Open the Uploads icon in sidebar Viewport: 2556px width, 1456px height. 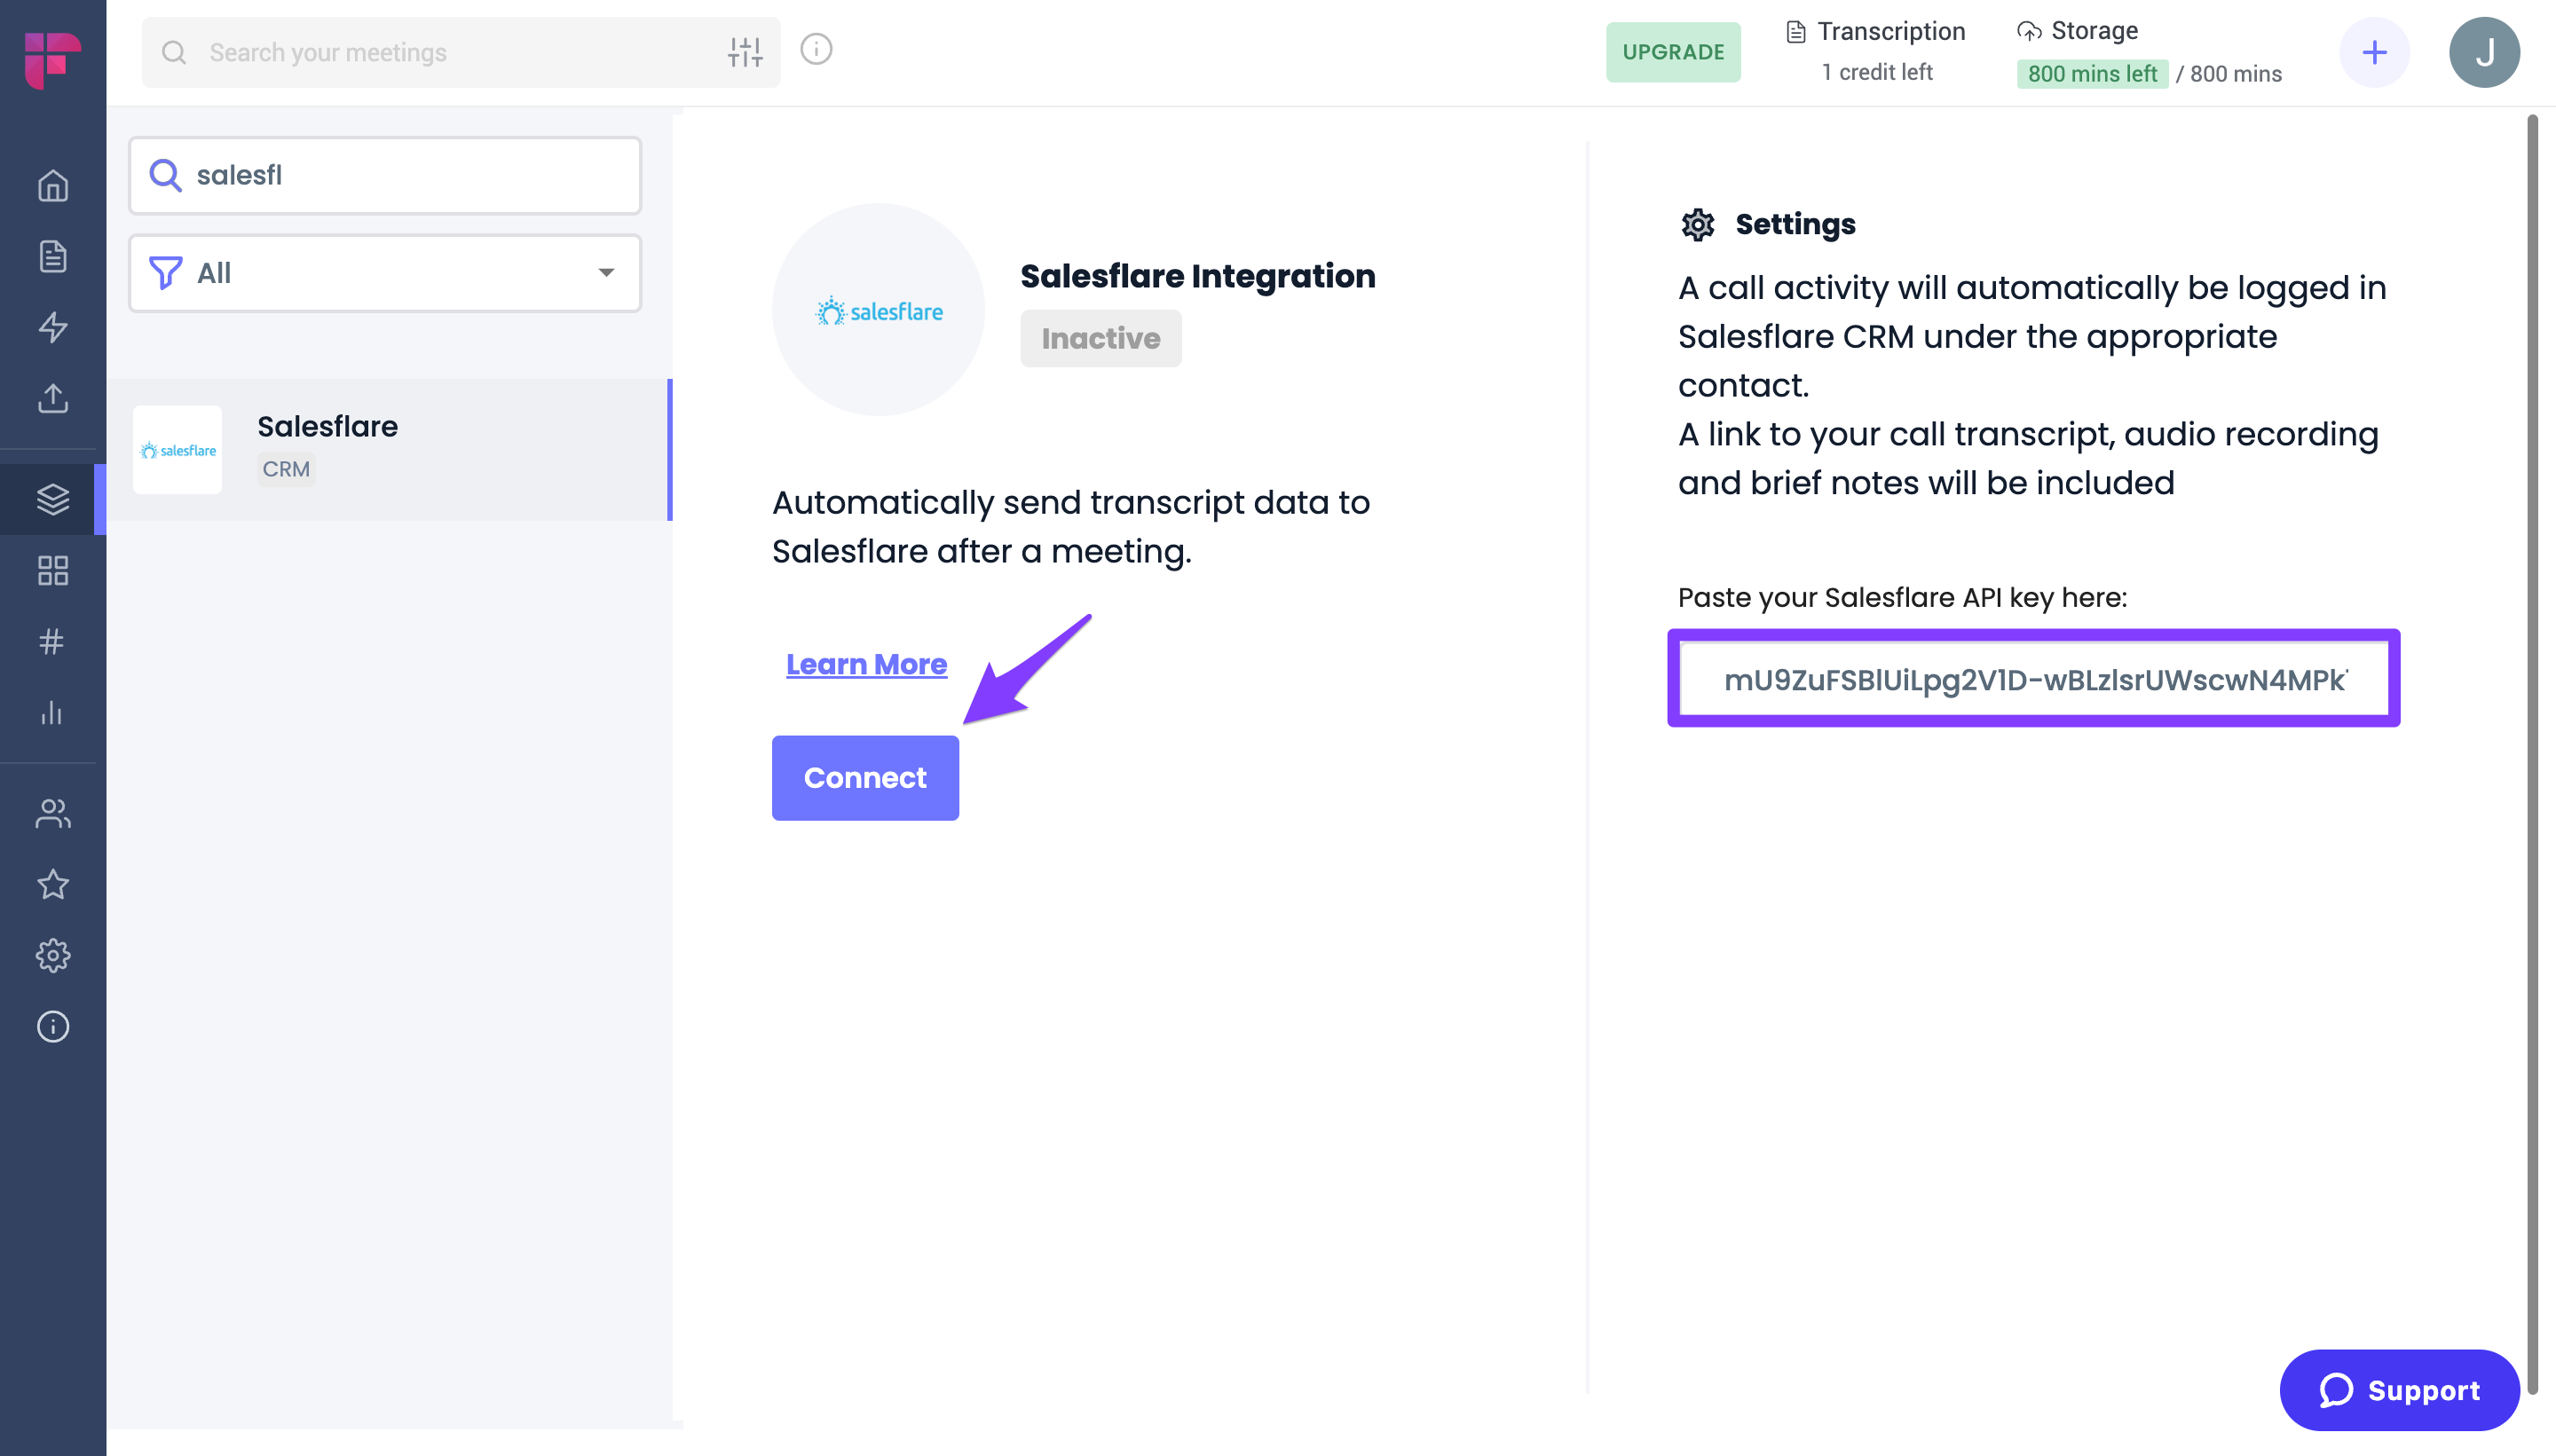point(52,399)
